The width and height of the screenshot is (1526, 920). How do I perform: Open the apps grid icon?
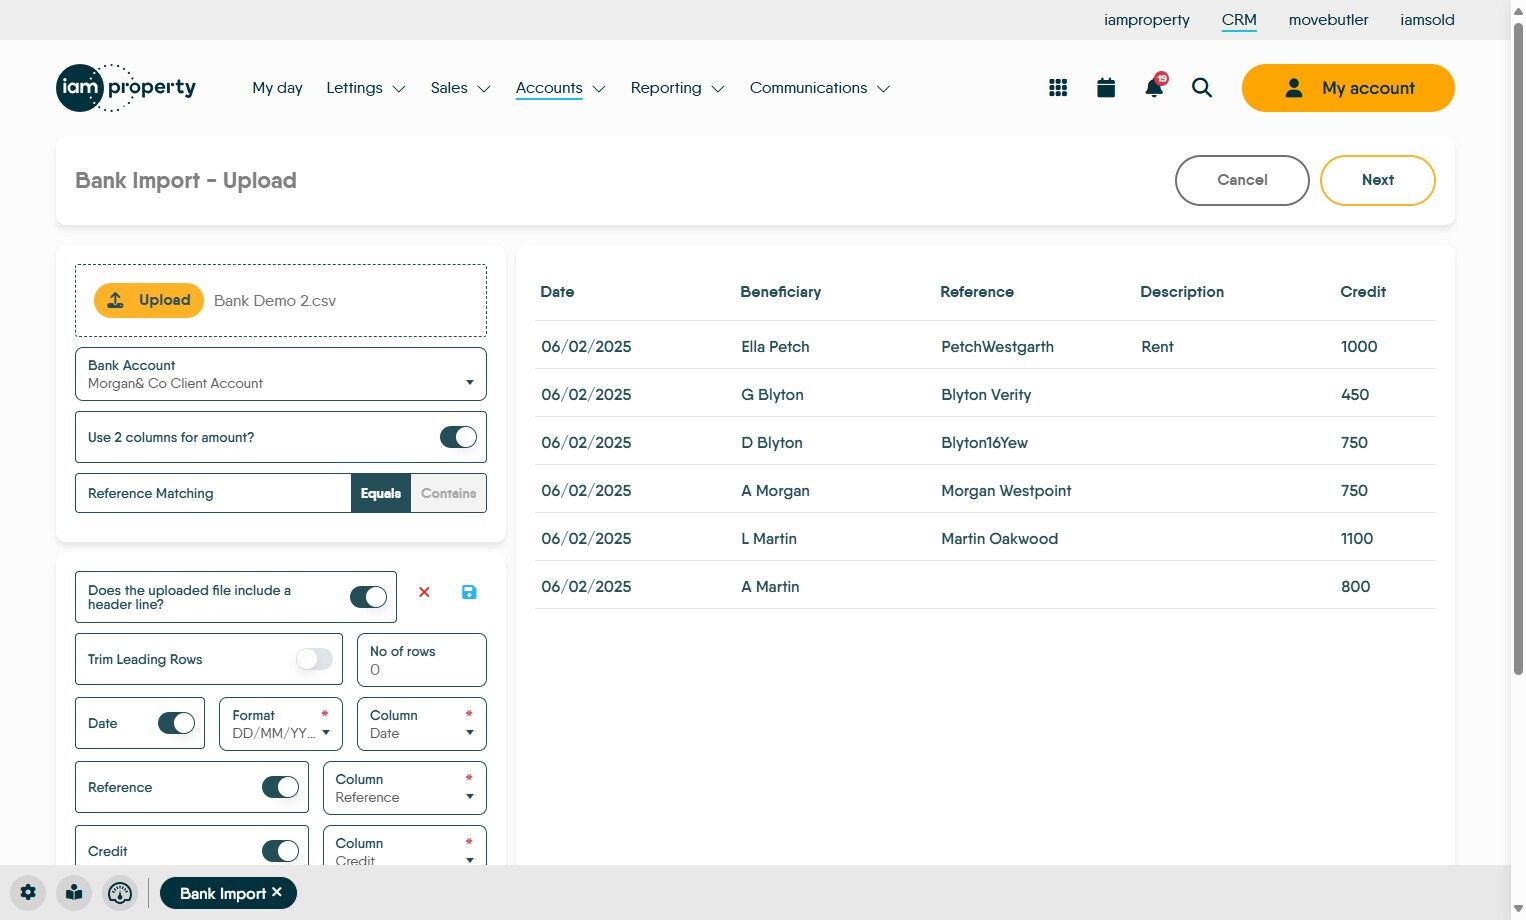1058,88
